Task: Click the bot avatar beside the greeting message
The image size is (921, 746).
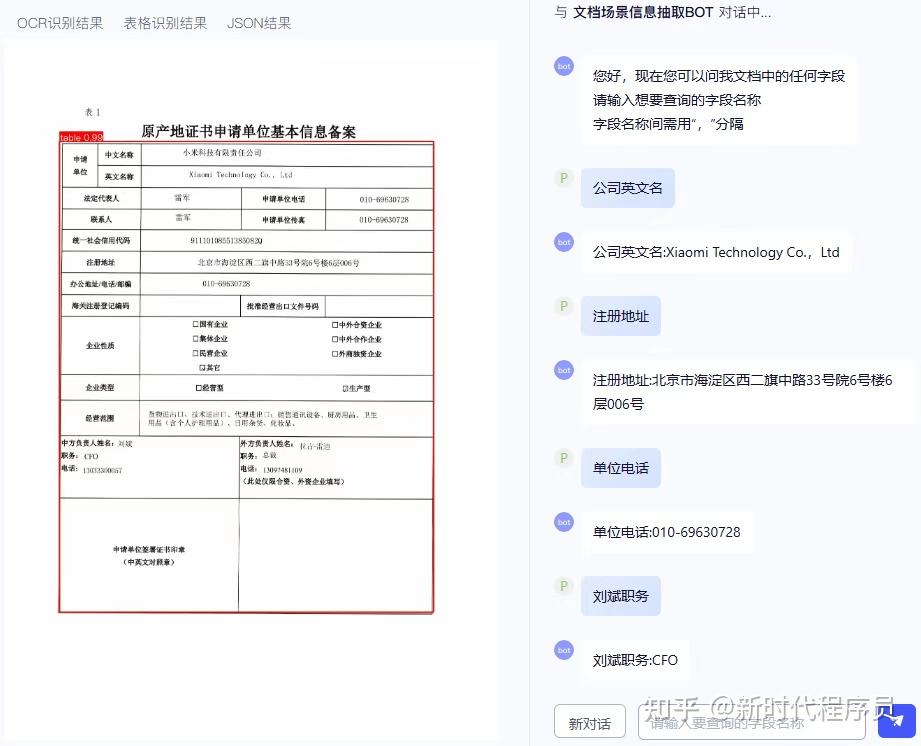Action: click(x=564, y=66)
